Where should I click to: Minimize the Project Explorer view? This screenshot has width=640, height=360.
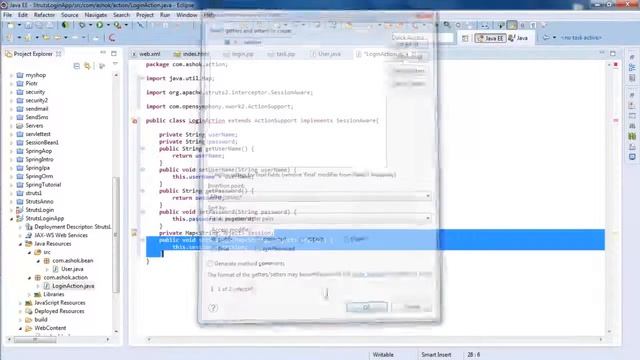103,53
